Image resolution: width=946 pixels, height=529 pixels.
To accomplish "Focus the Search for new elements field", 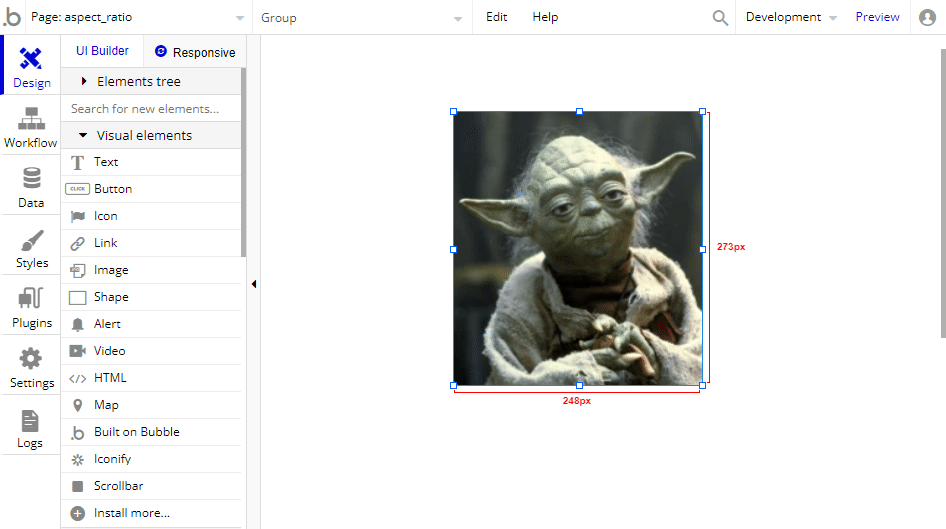I will click(151, 109).
